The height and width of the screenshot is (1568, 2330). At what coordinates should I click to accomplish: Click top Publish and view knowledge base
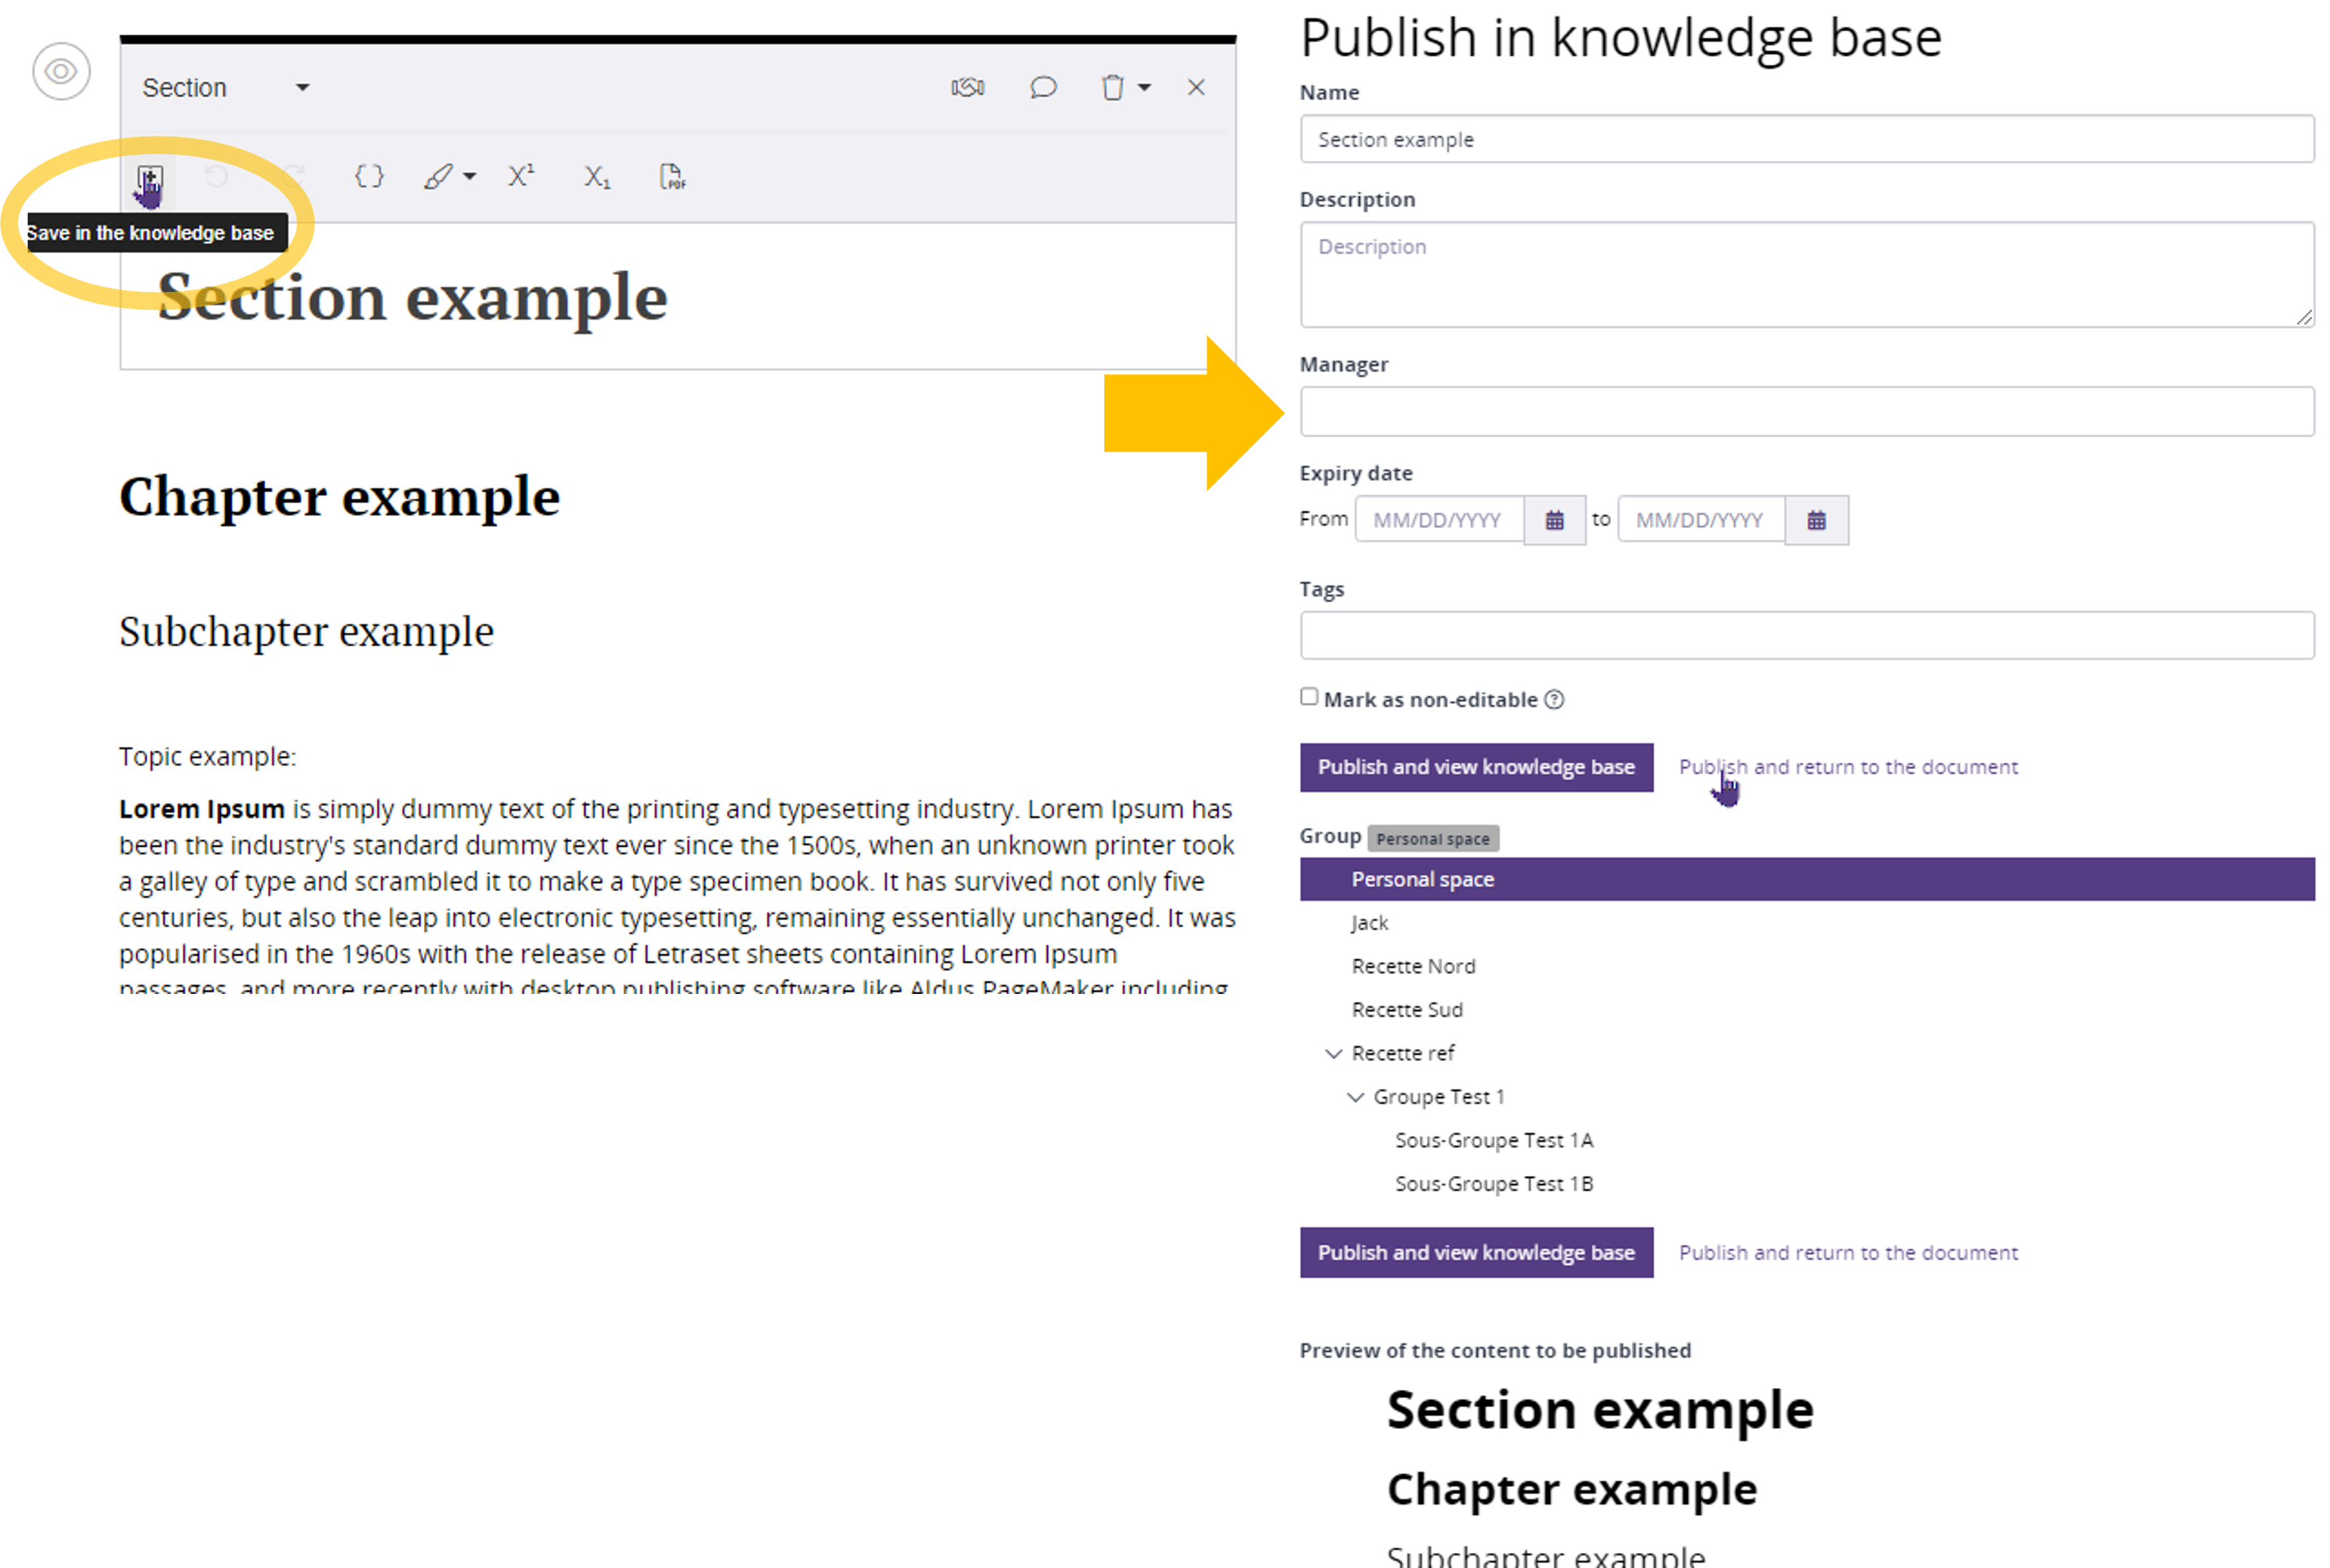[1476, 767]
